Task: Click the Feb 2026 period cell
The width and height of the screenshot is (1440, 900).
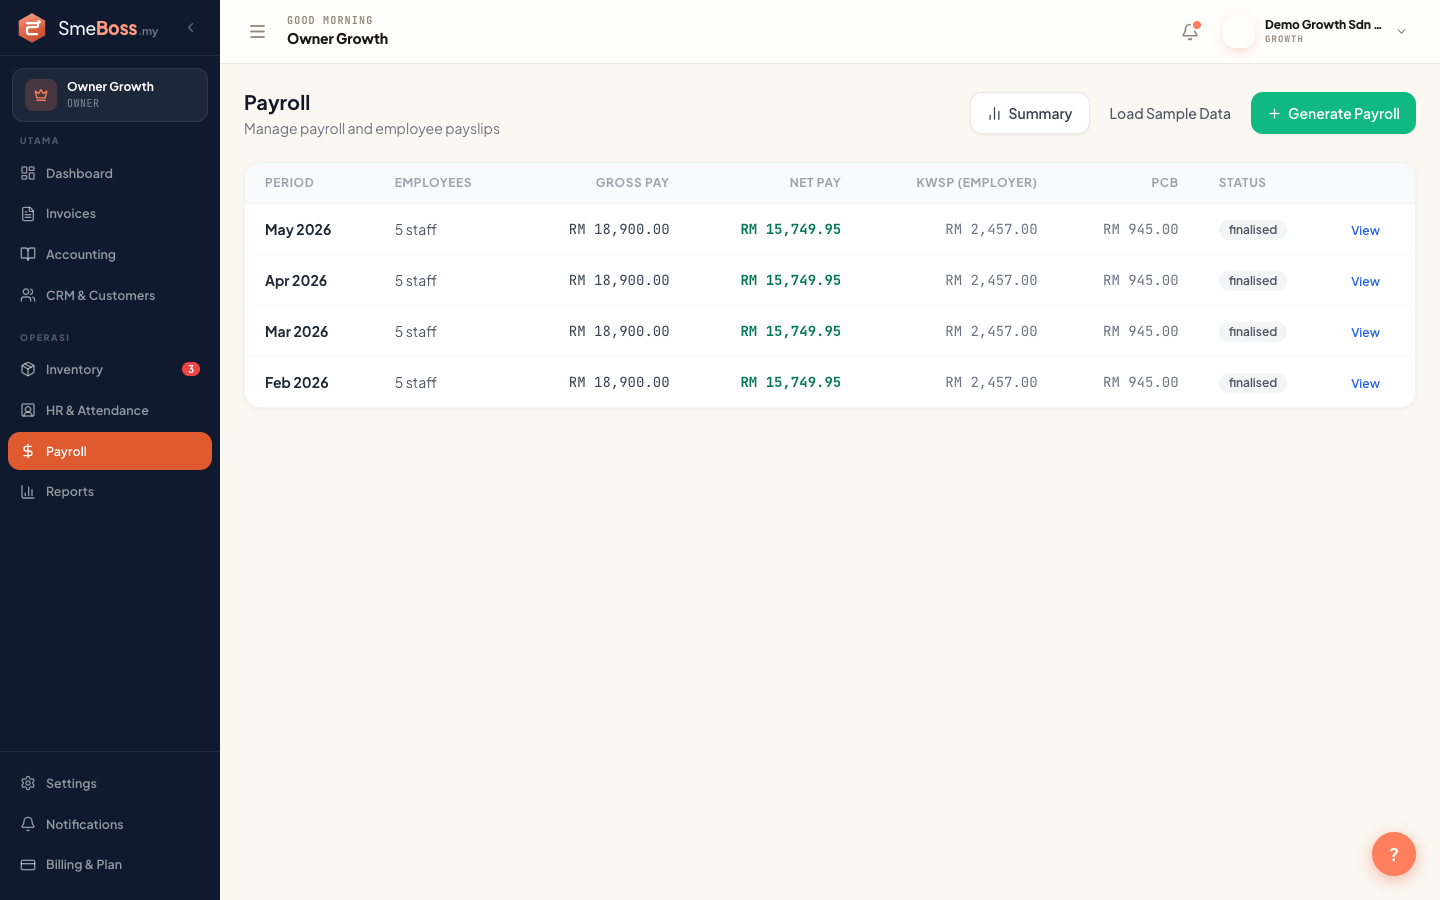Action: tap(297, 383)
